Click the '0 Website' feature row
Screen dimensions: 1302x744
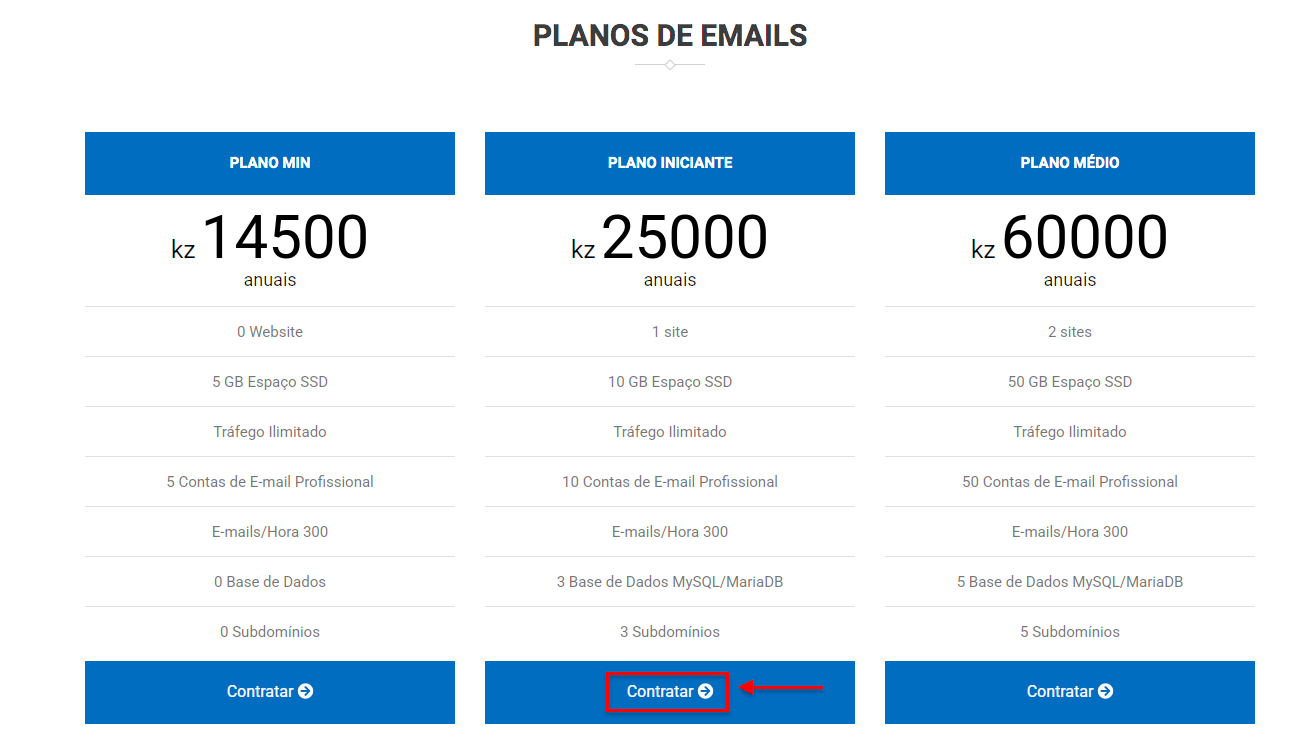pos(270,332)
